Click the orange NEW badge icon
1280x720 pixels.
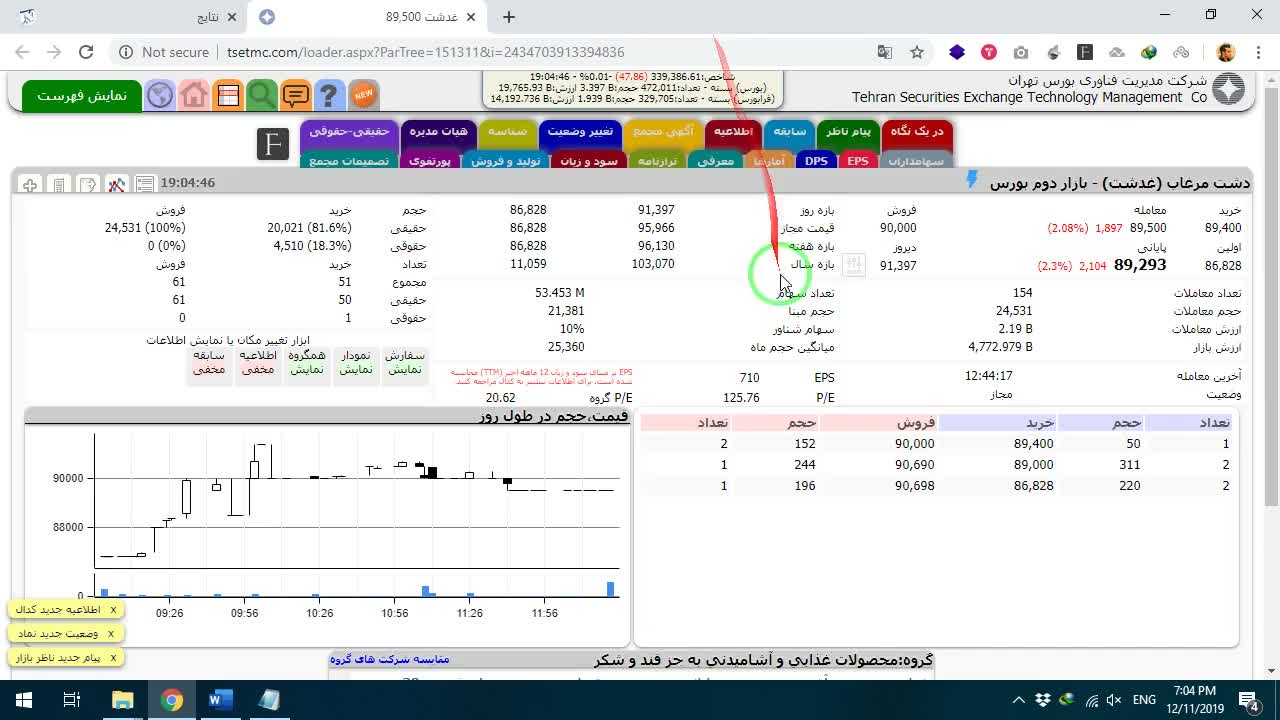coord(363,96)
